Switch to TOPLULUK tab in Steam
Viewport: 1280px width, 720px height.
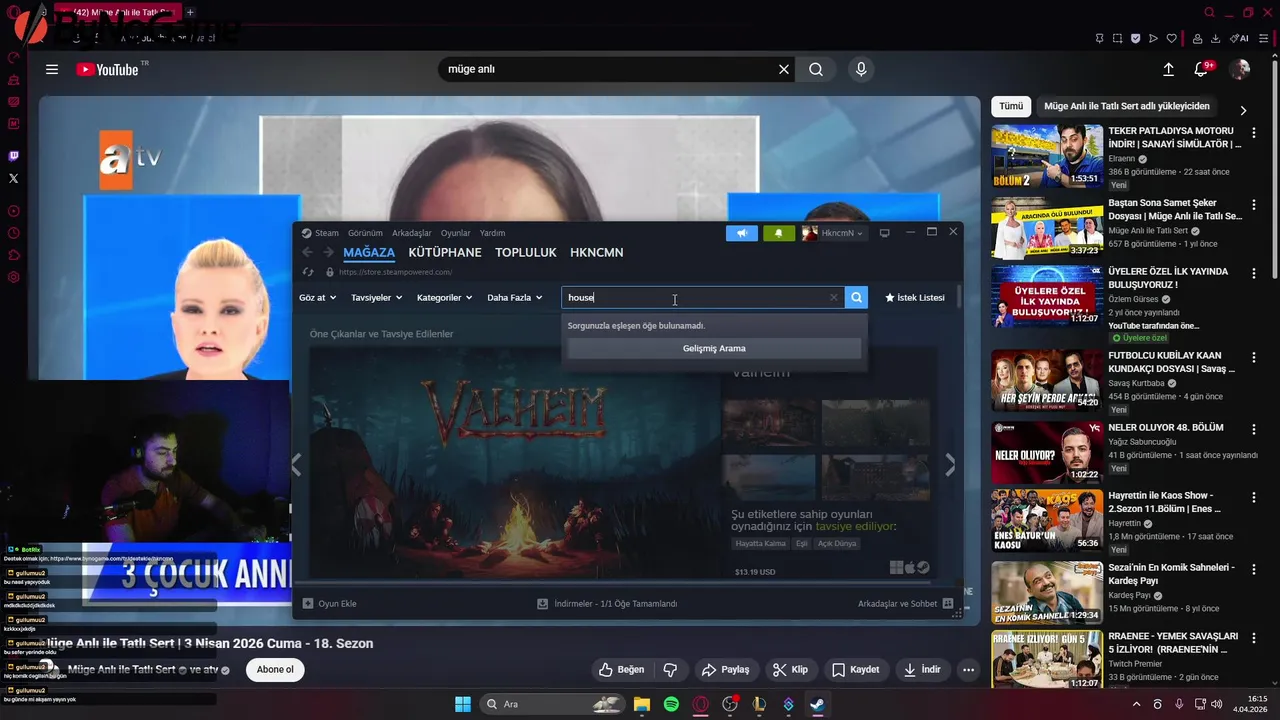(x=526, y=253)
